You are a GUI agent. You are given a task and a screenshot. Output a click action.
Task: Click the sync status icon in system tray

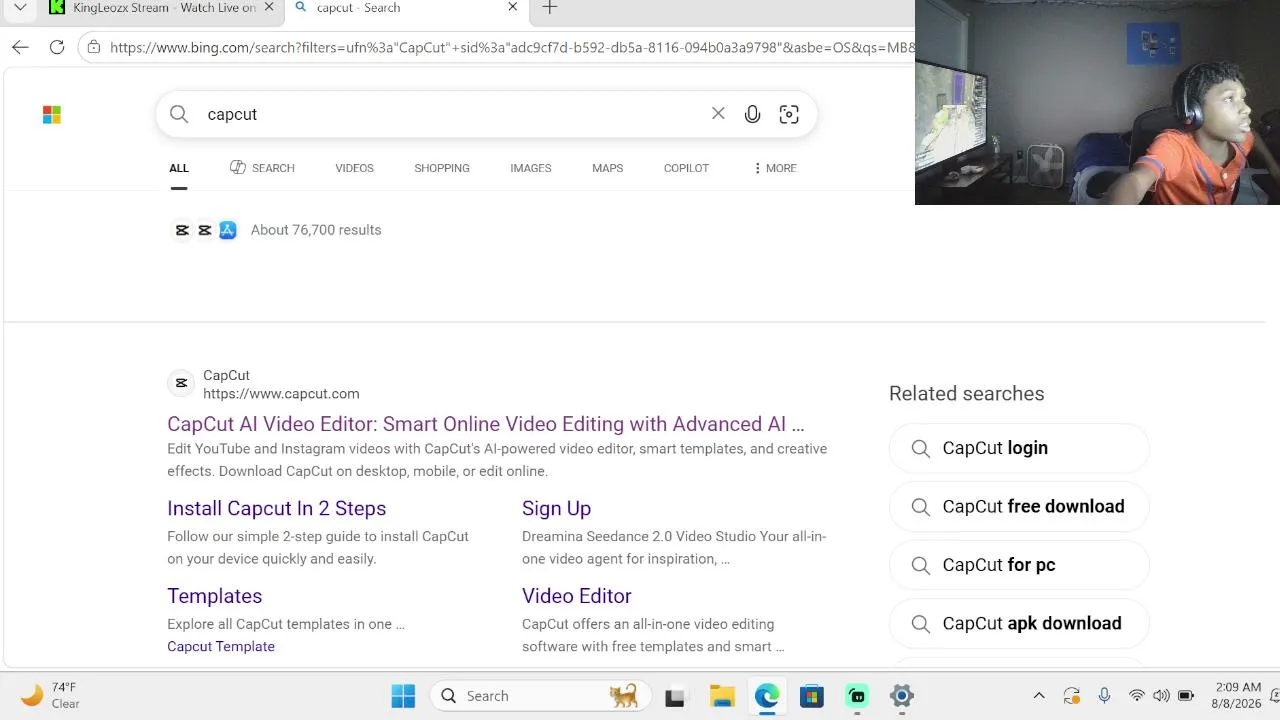click(1071, 696)
